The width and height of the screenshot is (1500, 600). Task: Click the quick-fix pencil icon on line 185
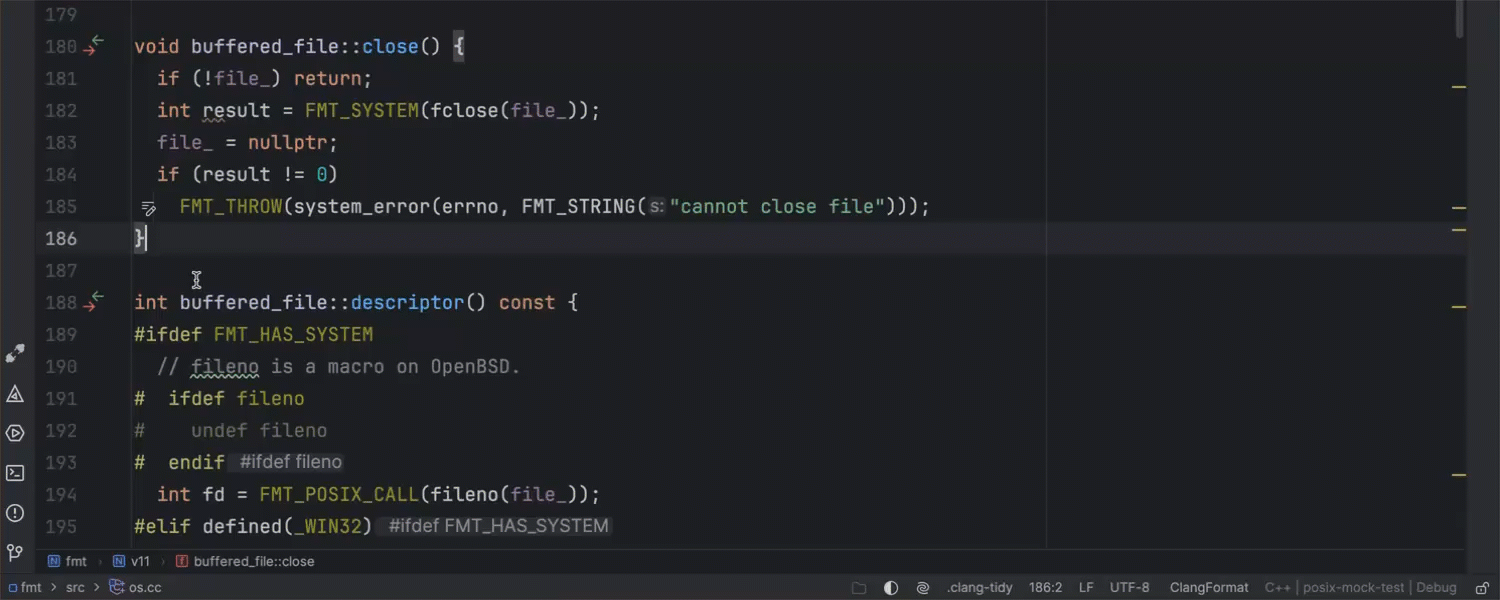[148, 208]
